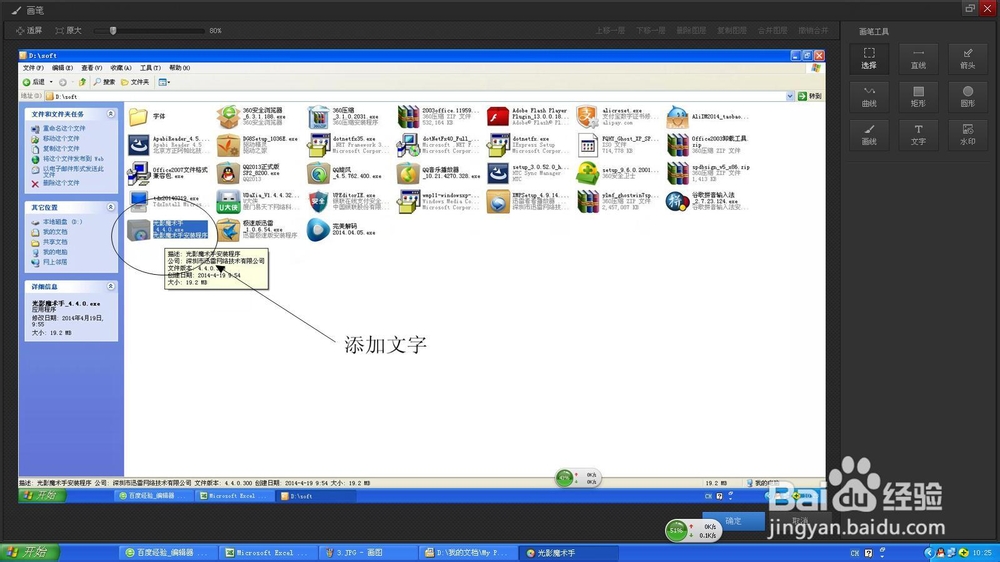The width and height of the screenshot is (1000, 562).
Task: Click 撤销合并 undo merge
Action: [x=813, y=30]
